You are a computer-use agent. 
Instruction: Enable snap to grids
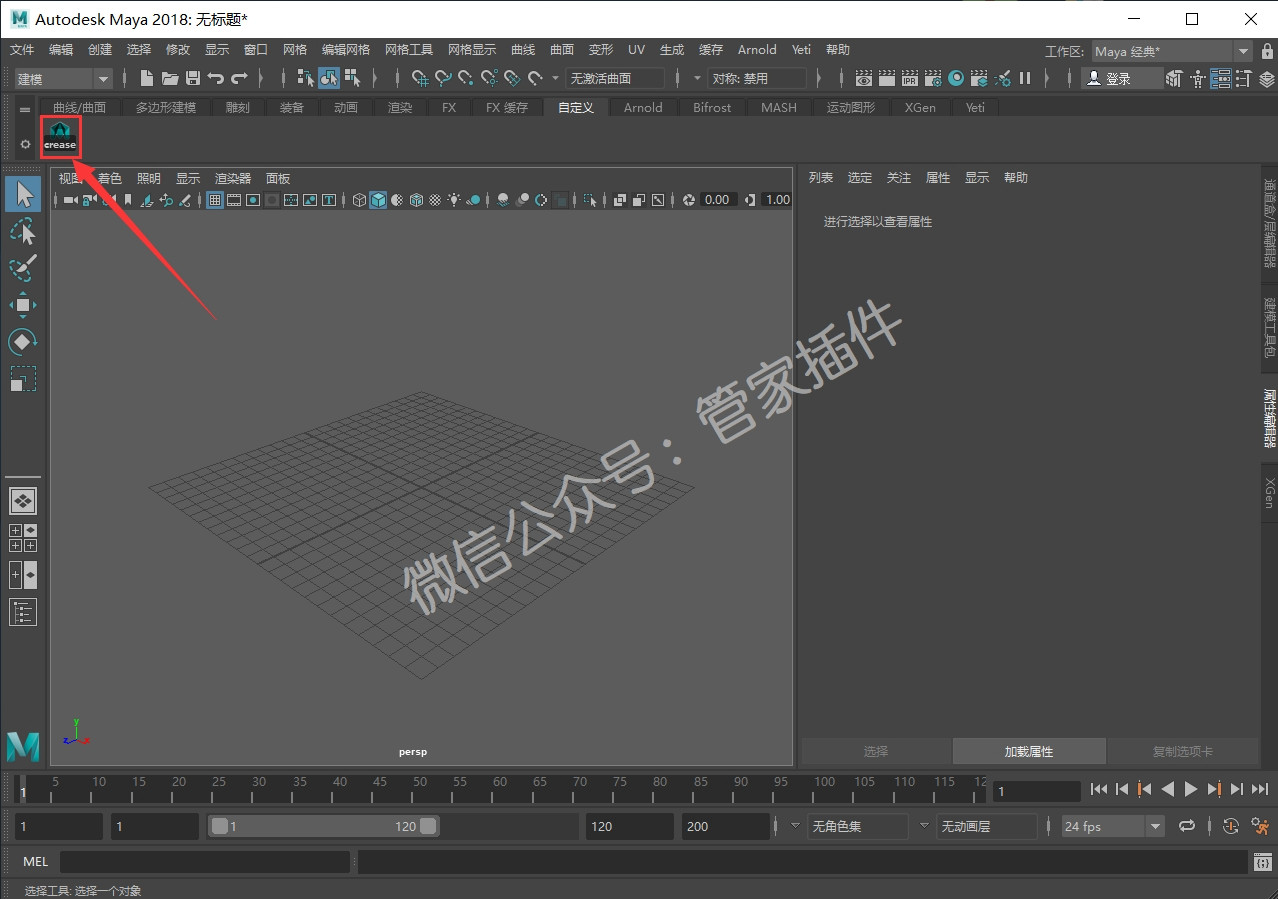tap(420, 78)
